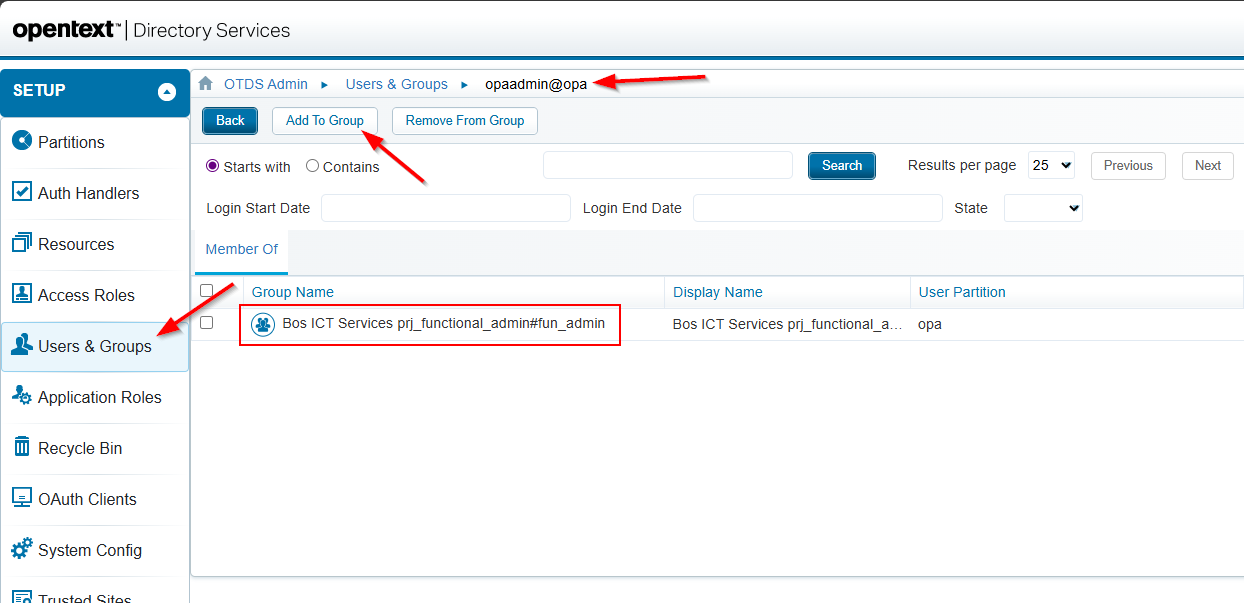This screenshot has width=1244, height=603.
Task: Toggle the select-all header checkbox
Action: [207, 291]
